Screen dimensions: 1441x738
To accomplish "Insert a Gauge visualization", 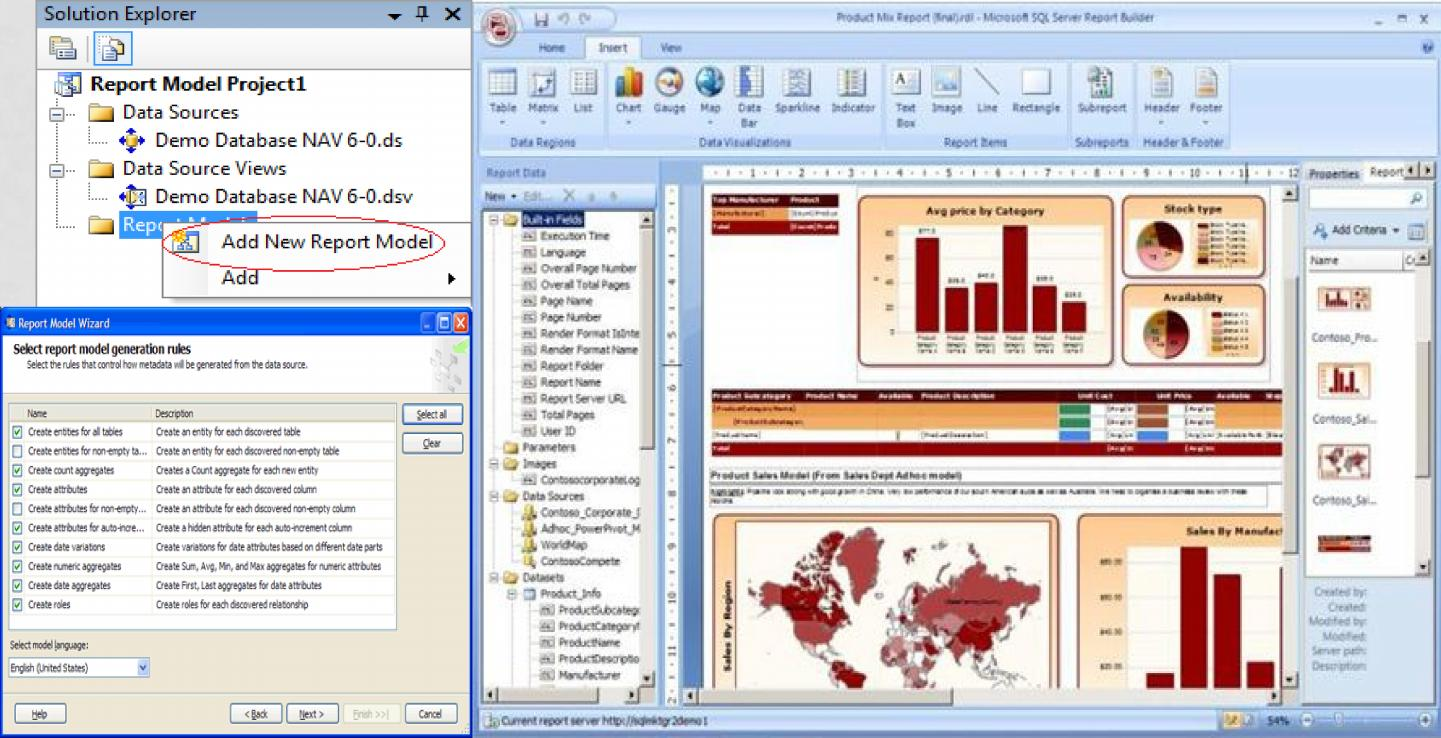I will tap(669, 92).
